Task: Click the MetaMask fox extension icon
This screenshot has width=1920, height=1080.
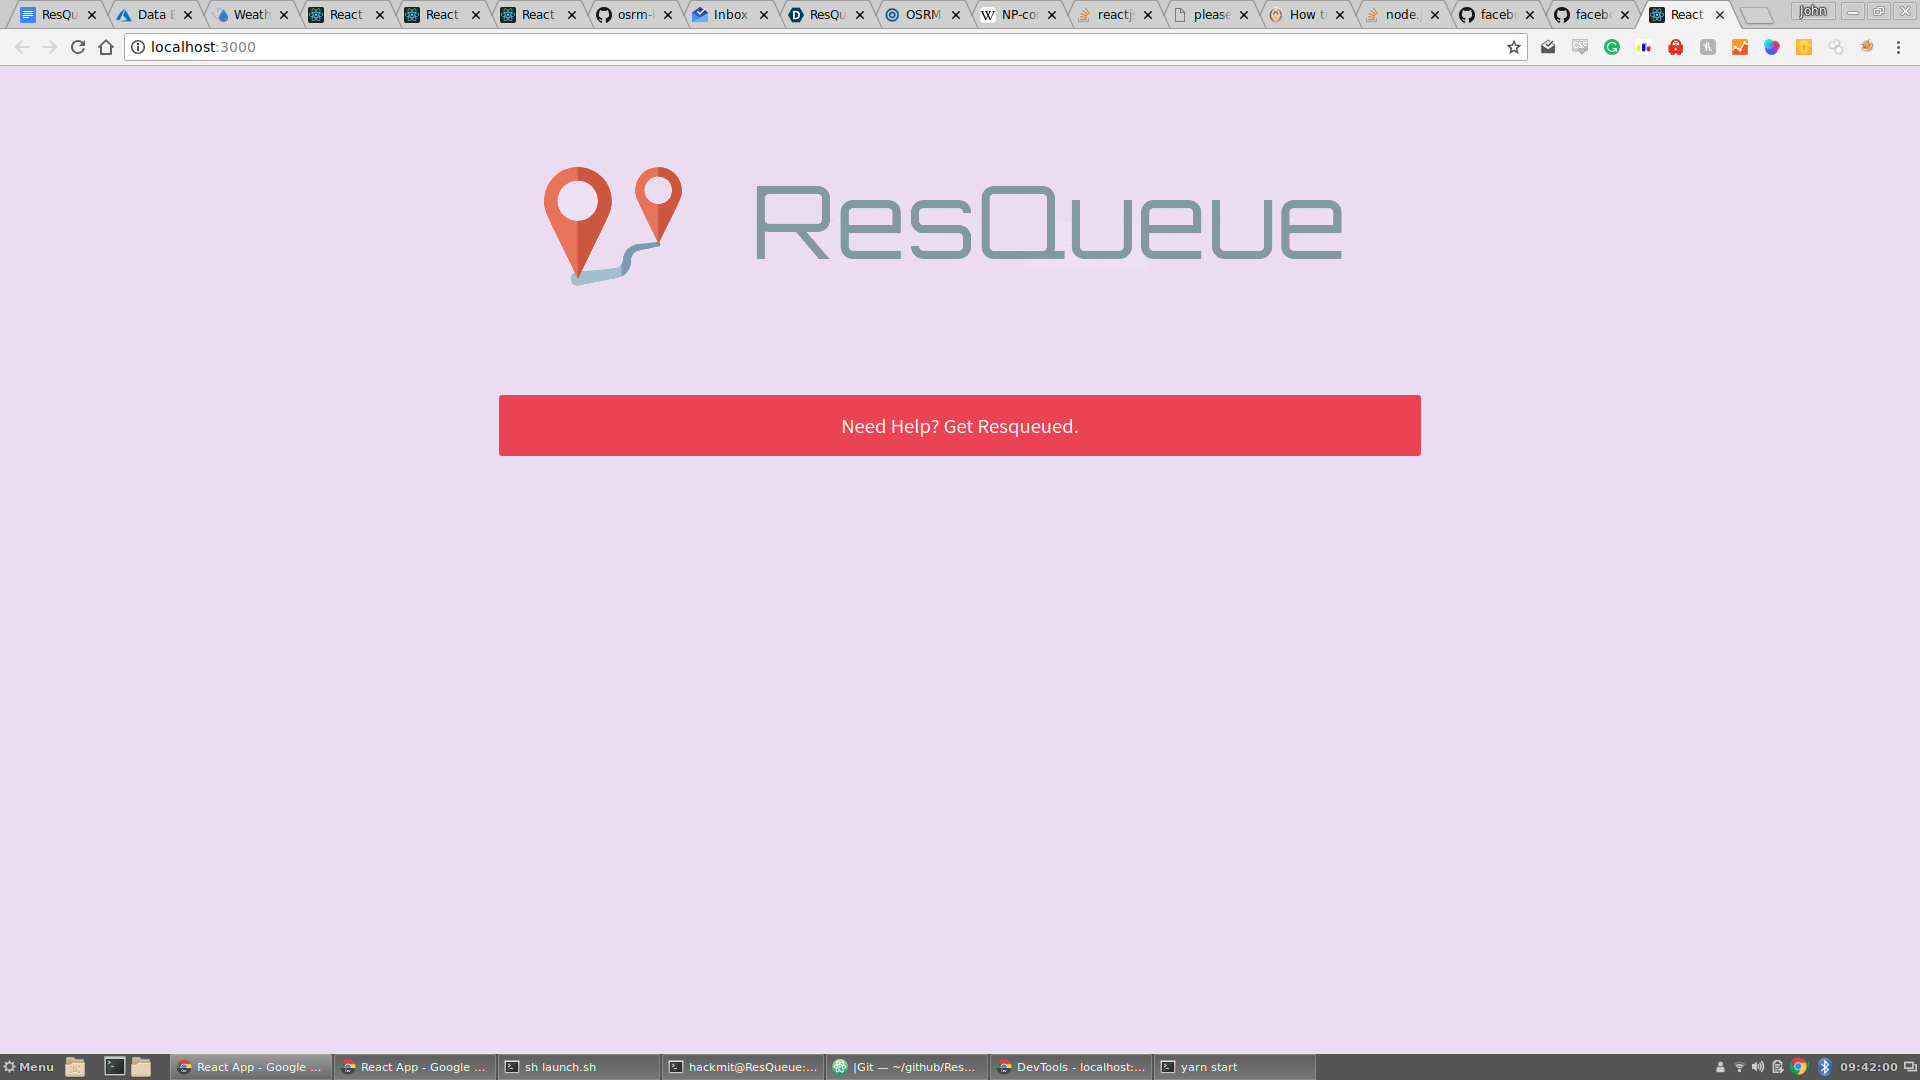Action: point(1867,47)
